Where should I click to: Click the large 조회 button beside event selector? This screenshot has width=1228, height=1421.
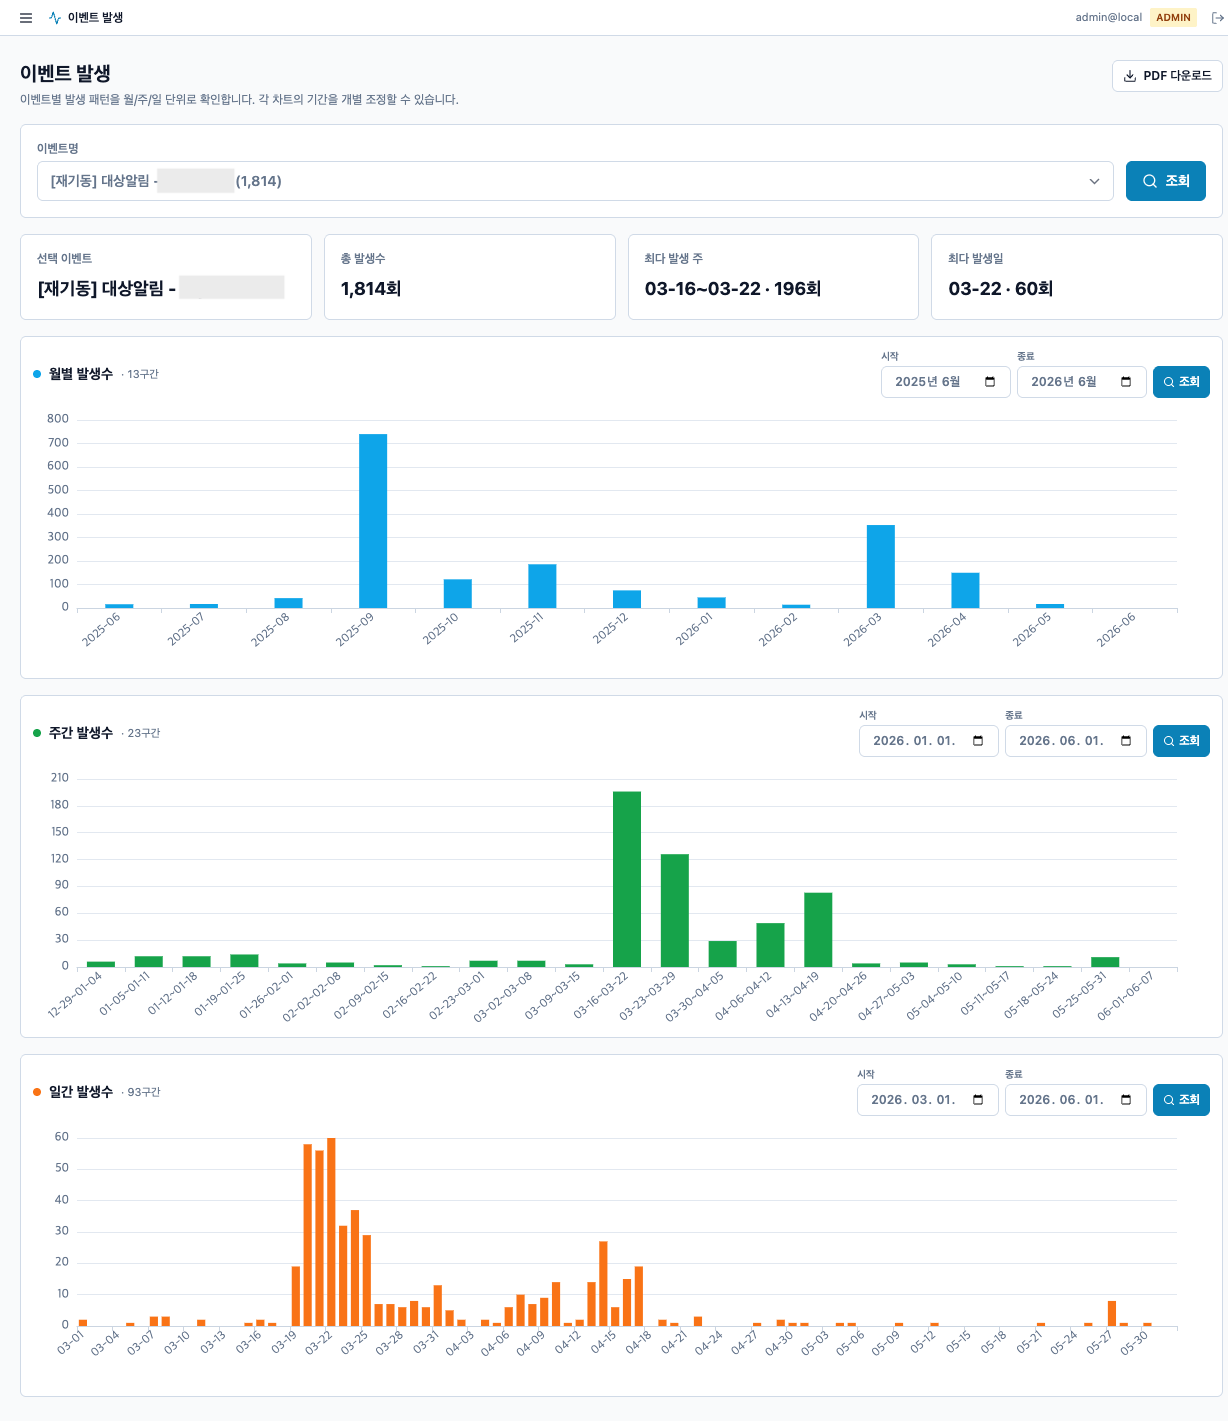tap(1166, 181)
